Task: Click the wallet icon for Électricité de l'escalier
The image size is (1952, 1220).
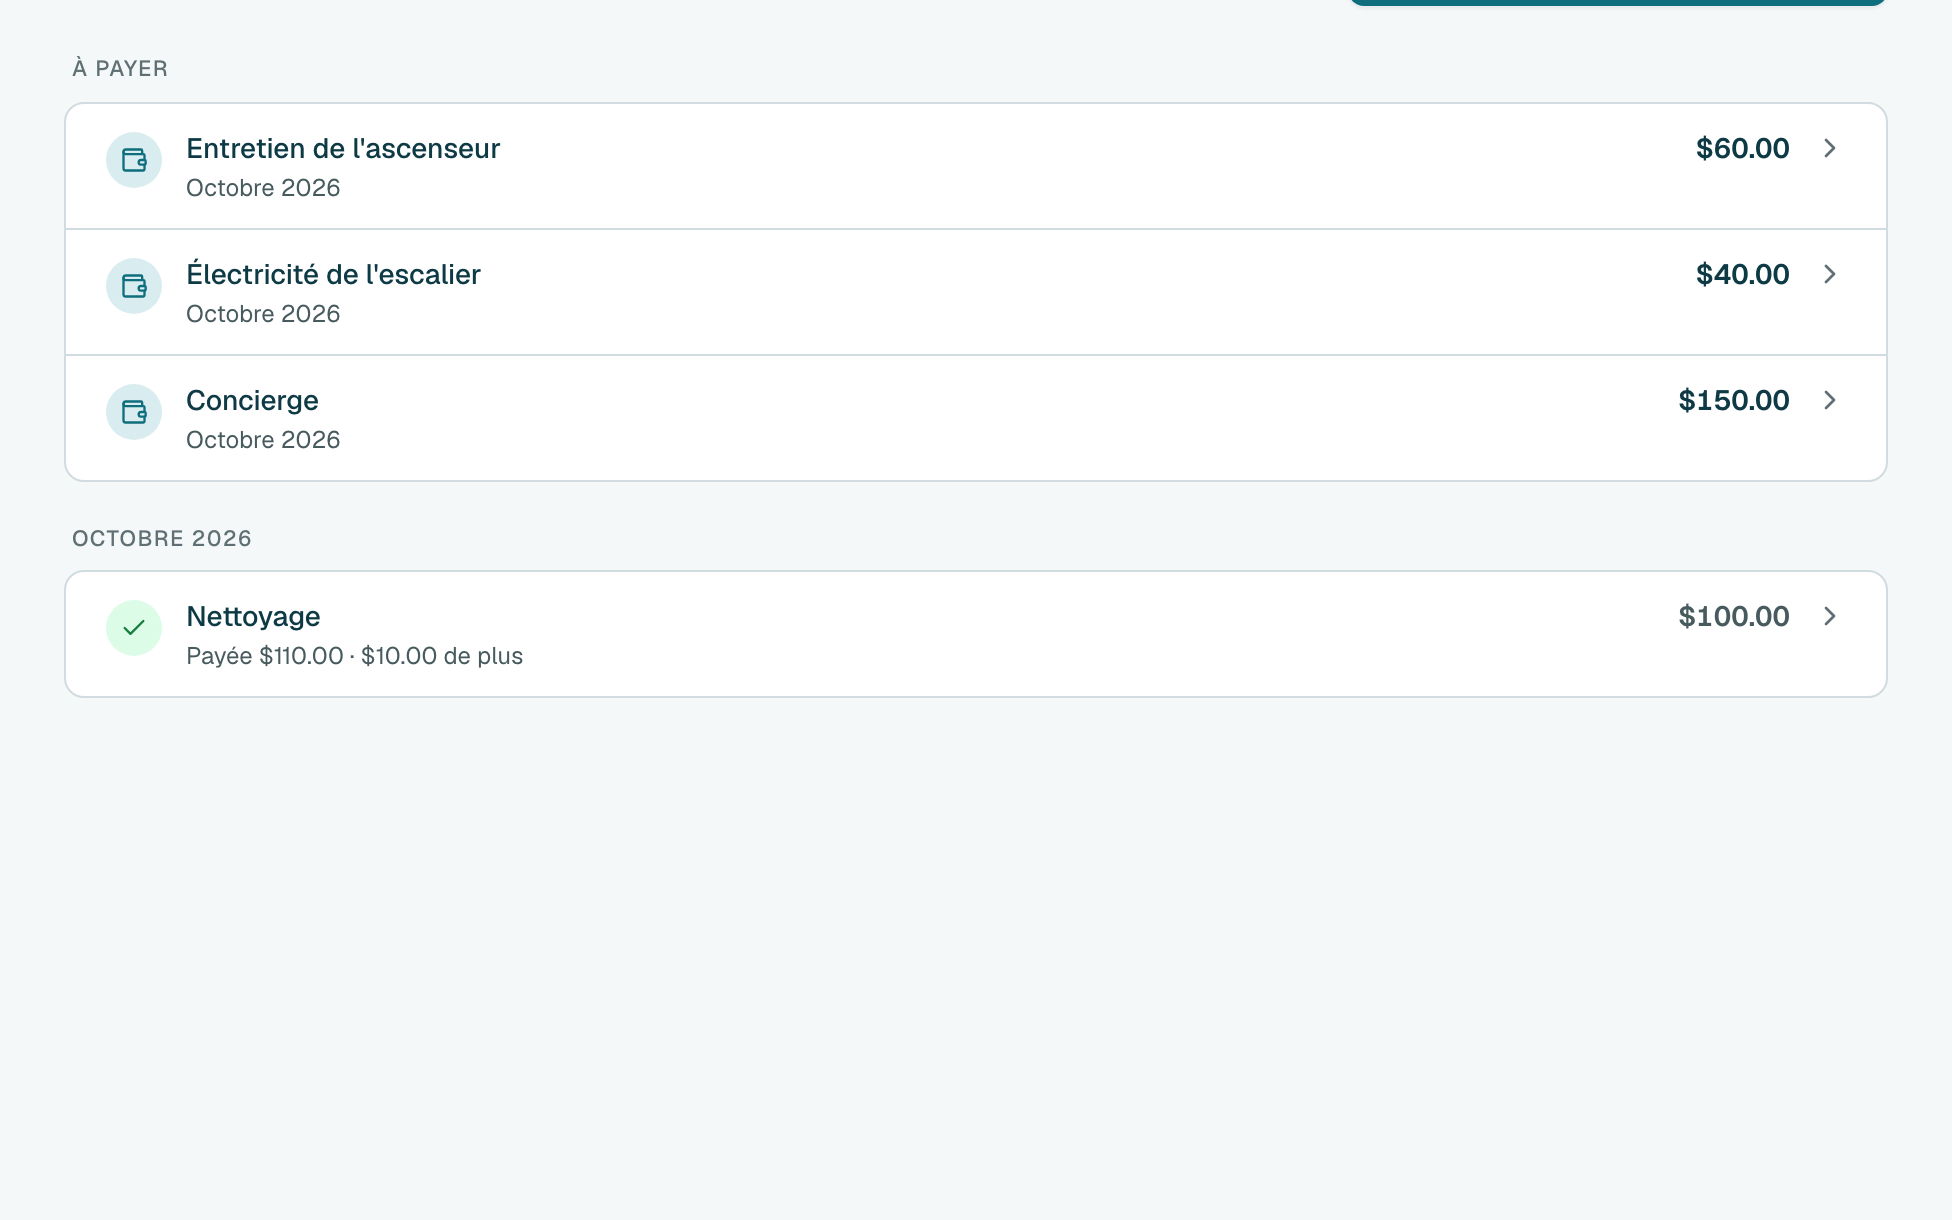Action: pyautogui.click(x=134, y=286)
